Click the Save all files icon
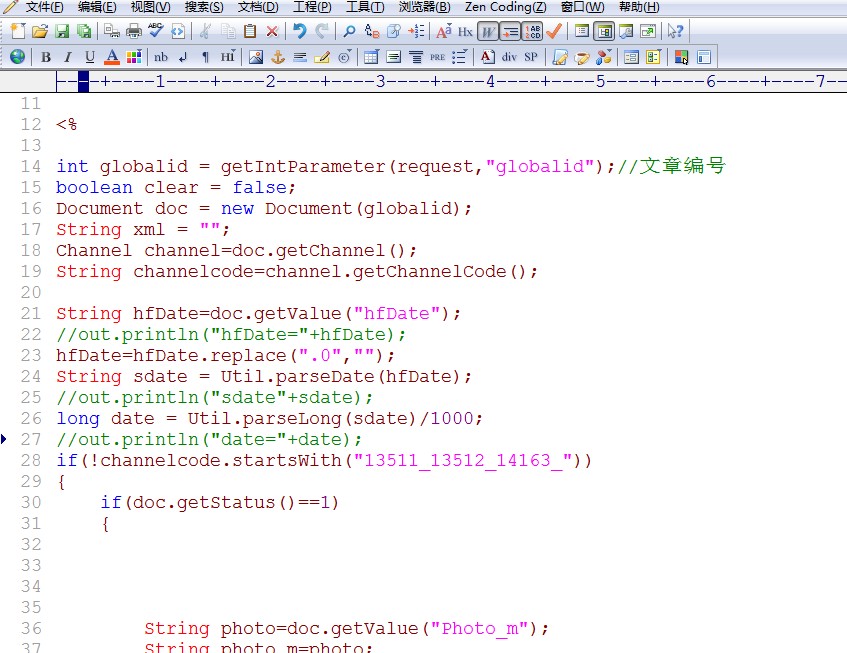847x653 pixels. pyautogui.click(x=84, y=31)
